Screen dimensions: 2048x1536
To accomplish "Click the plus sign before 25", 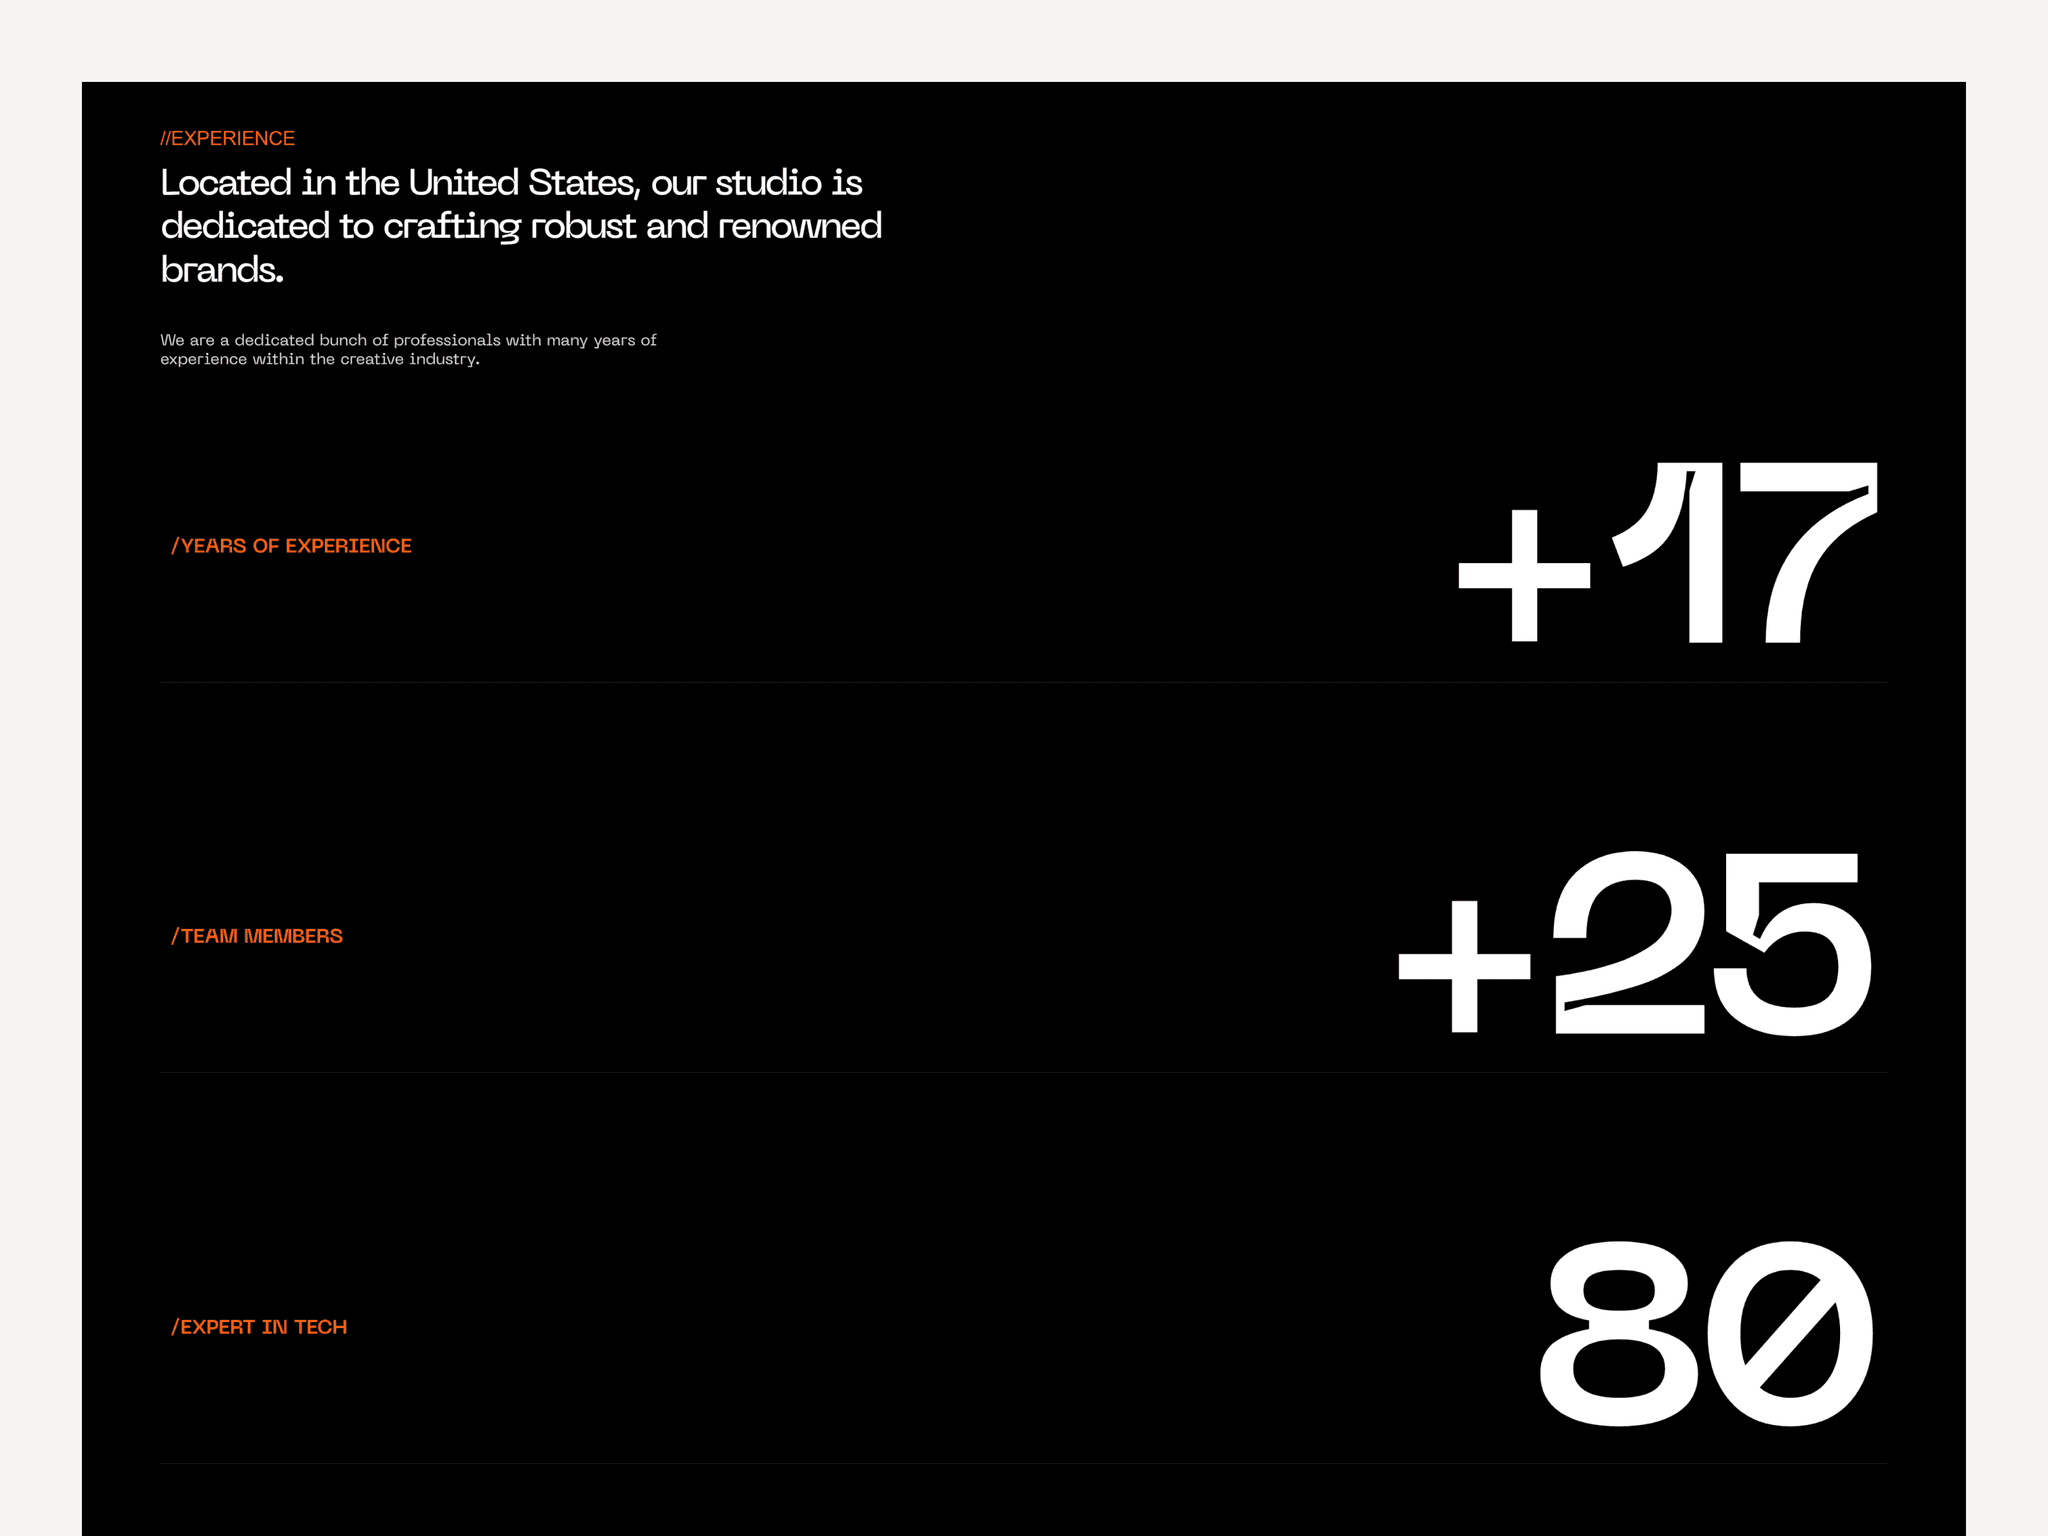I will click(1464, 966).
